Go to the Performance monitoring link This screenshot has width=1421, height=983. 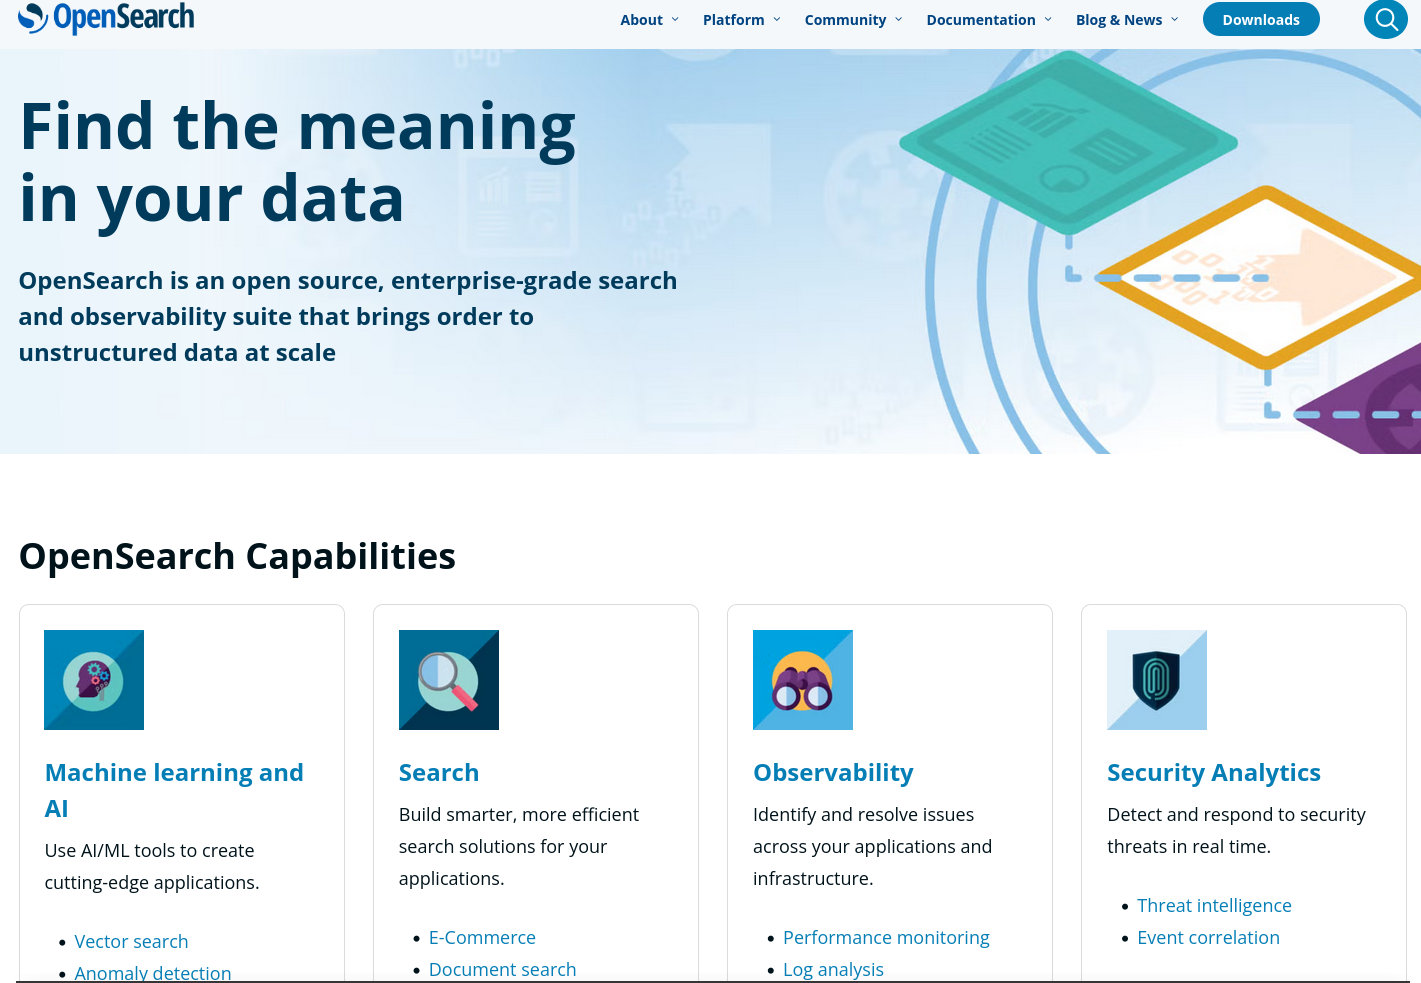[x=886, y=937]
